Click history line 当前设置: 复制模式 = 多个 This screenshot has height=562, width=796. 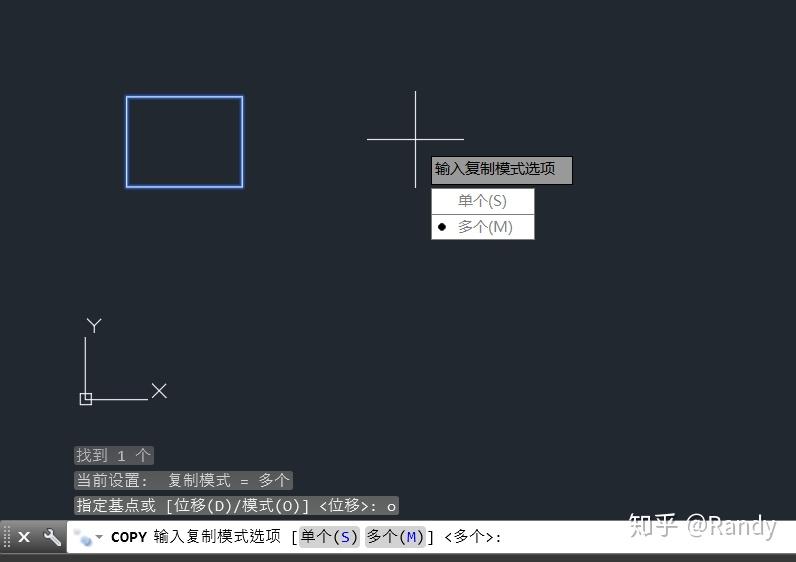[183, 480]
